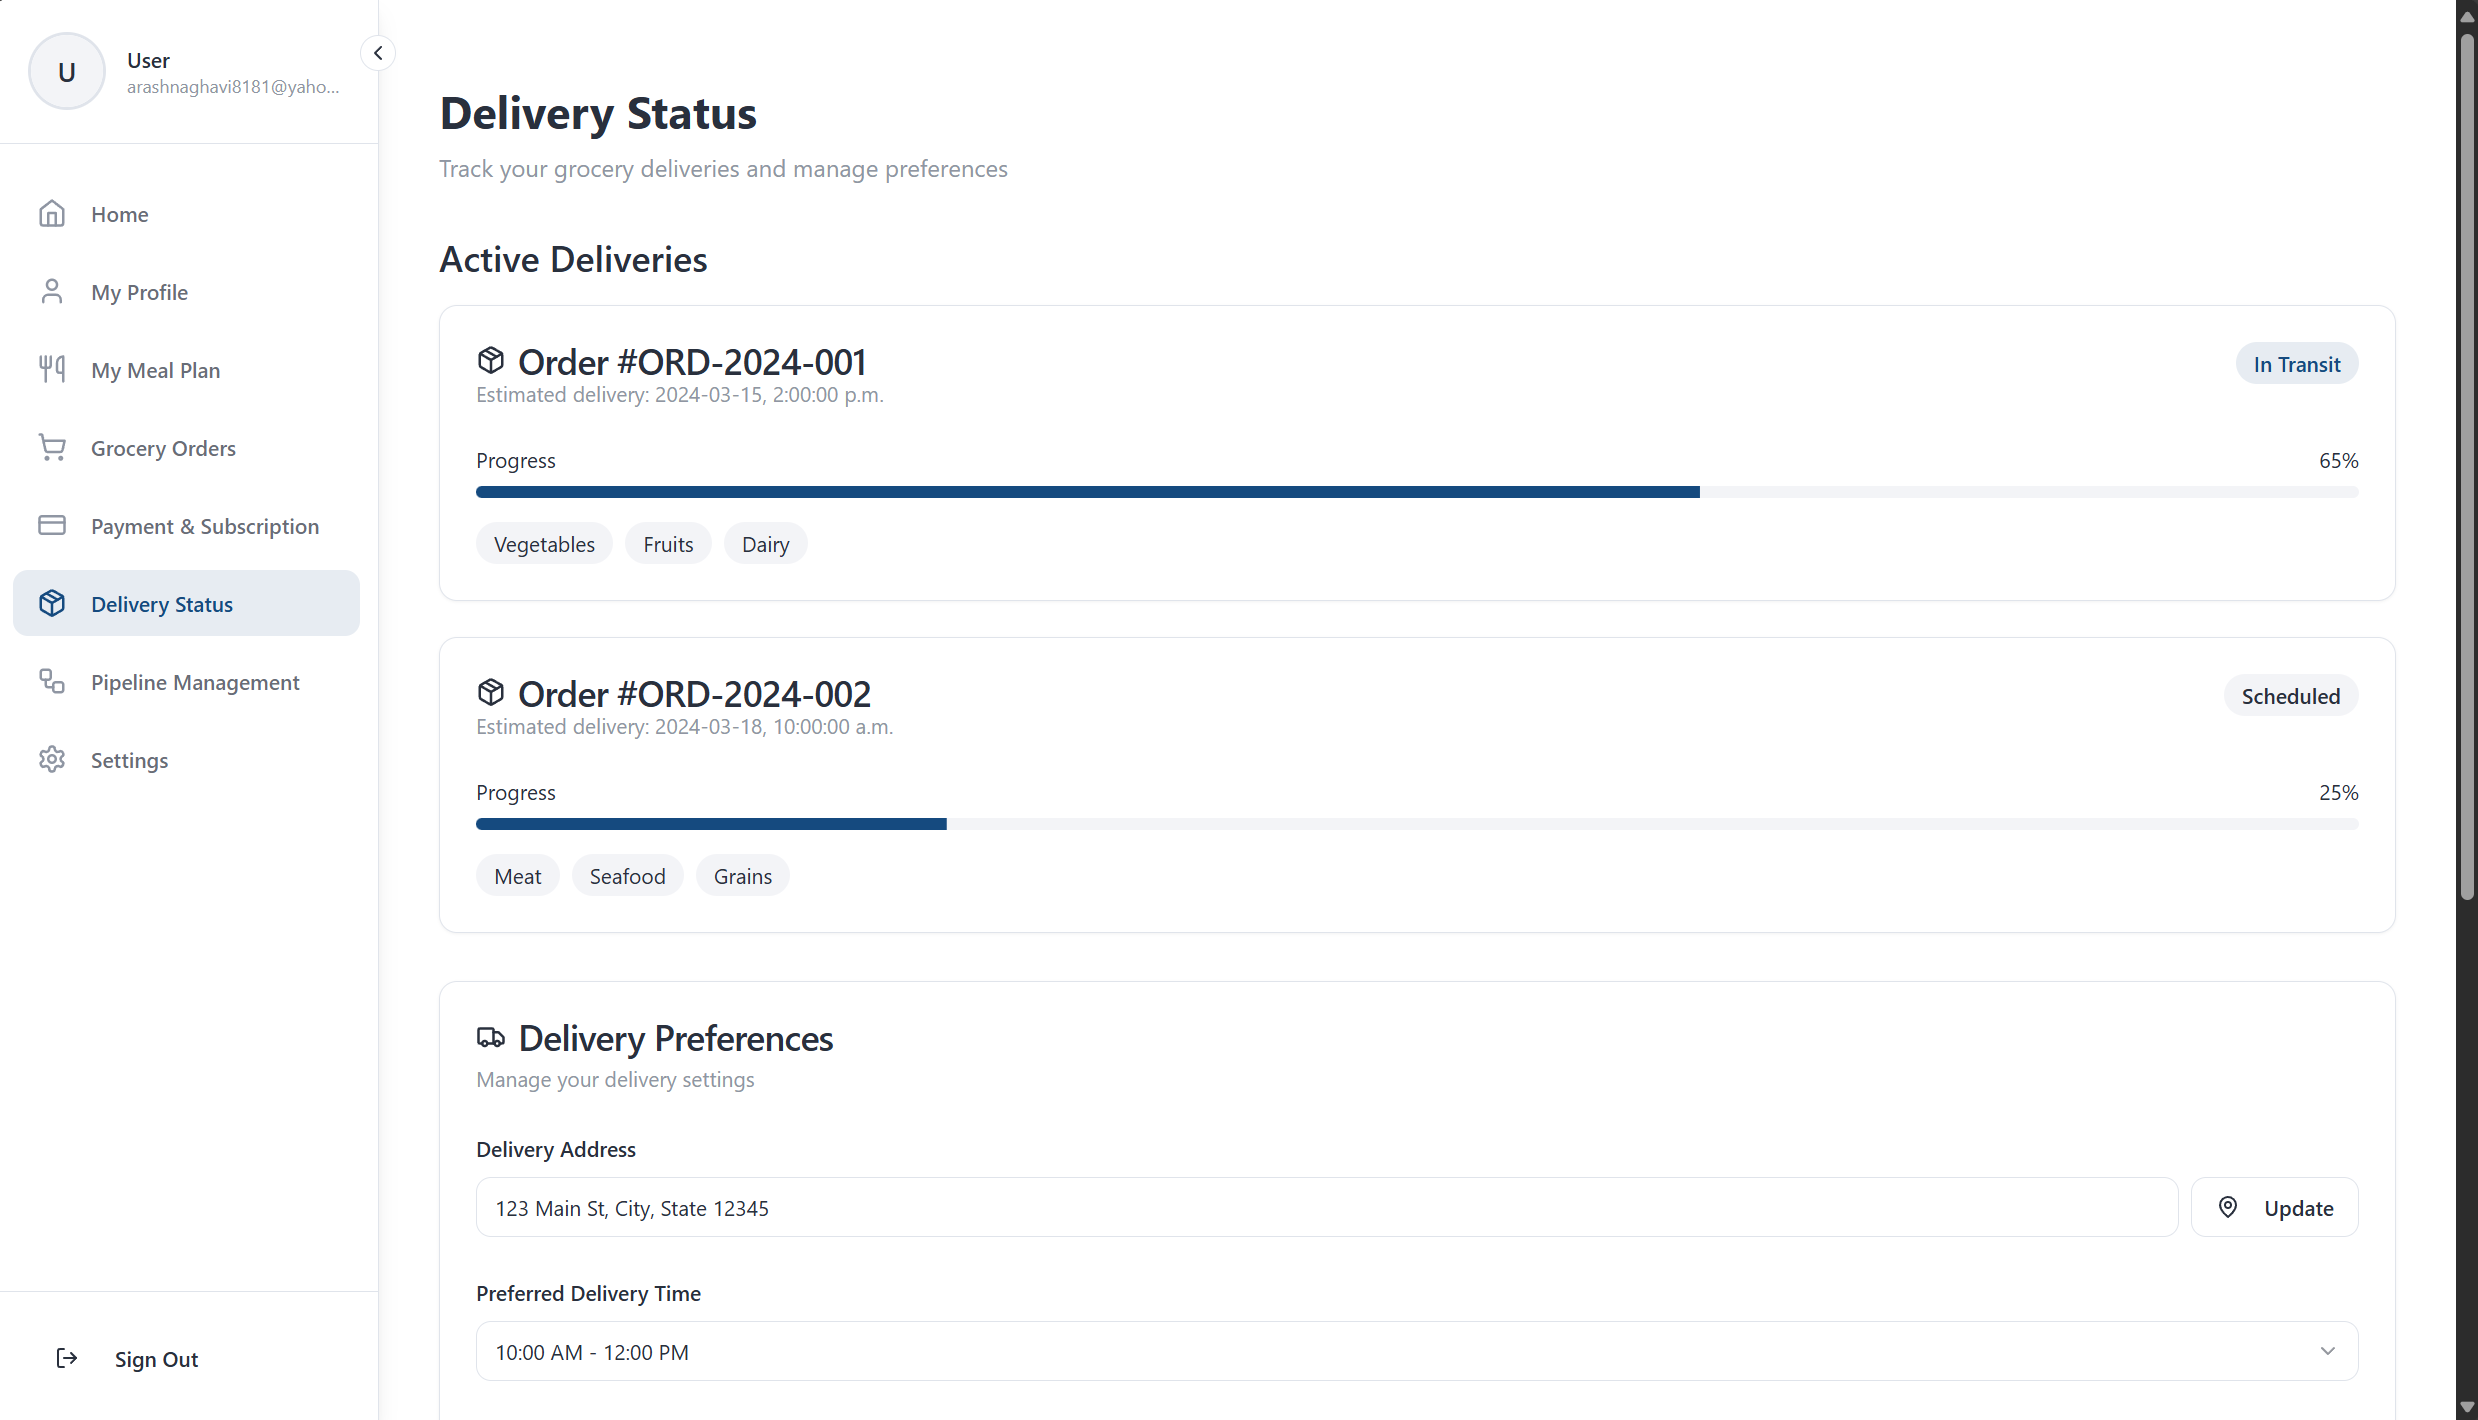Click the dropdown arrow on 10:00 AM - 12:00 PM
The width and height of the screenshot is (2478, 1420).
click(2328, 1352)
